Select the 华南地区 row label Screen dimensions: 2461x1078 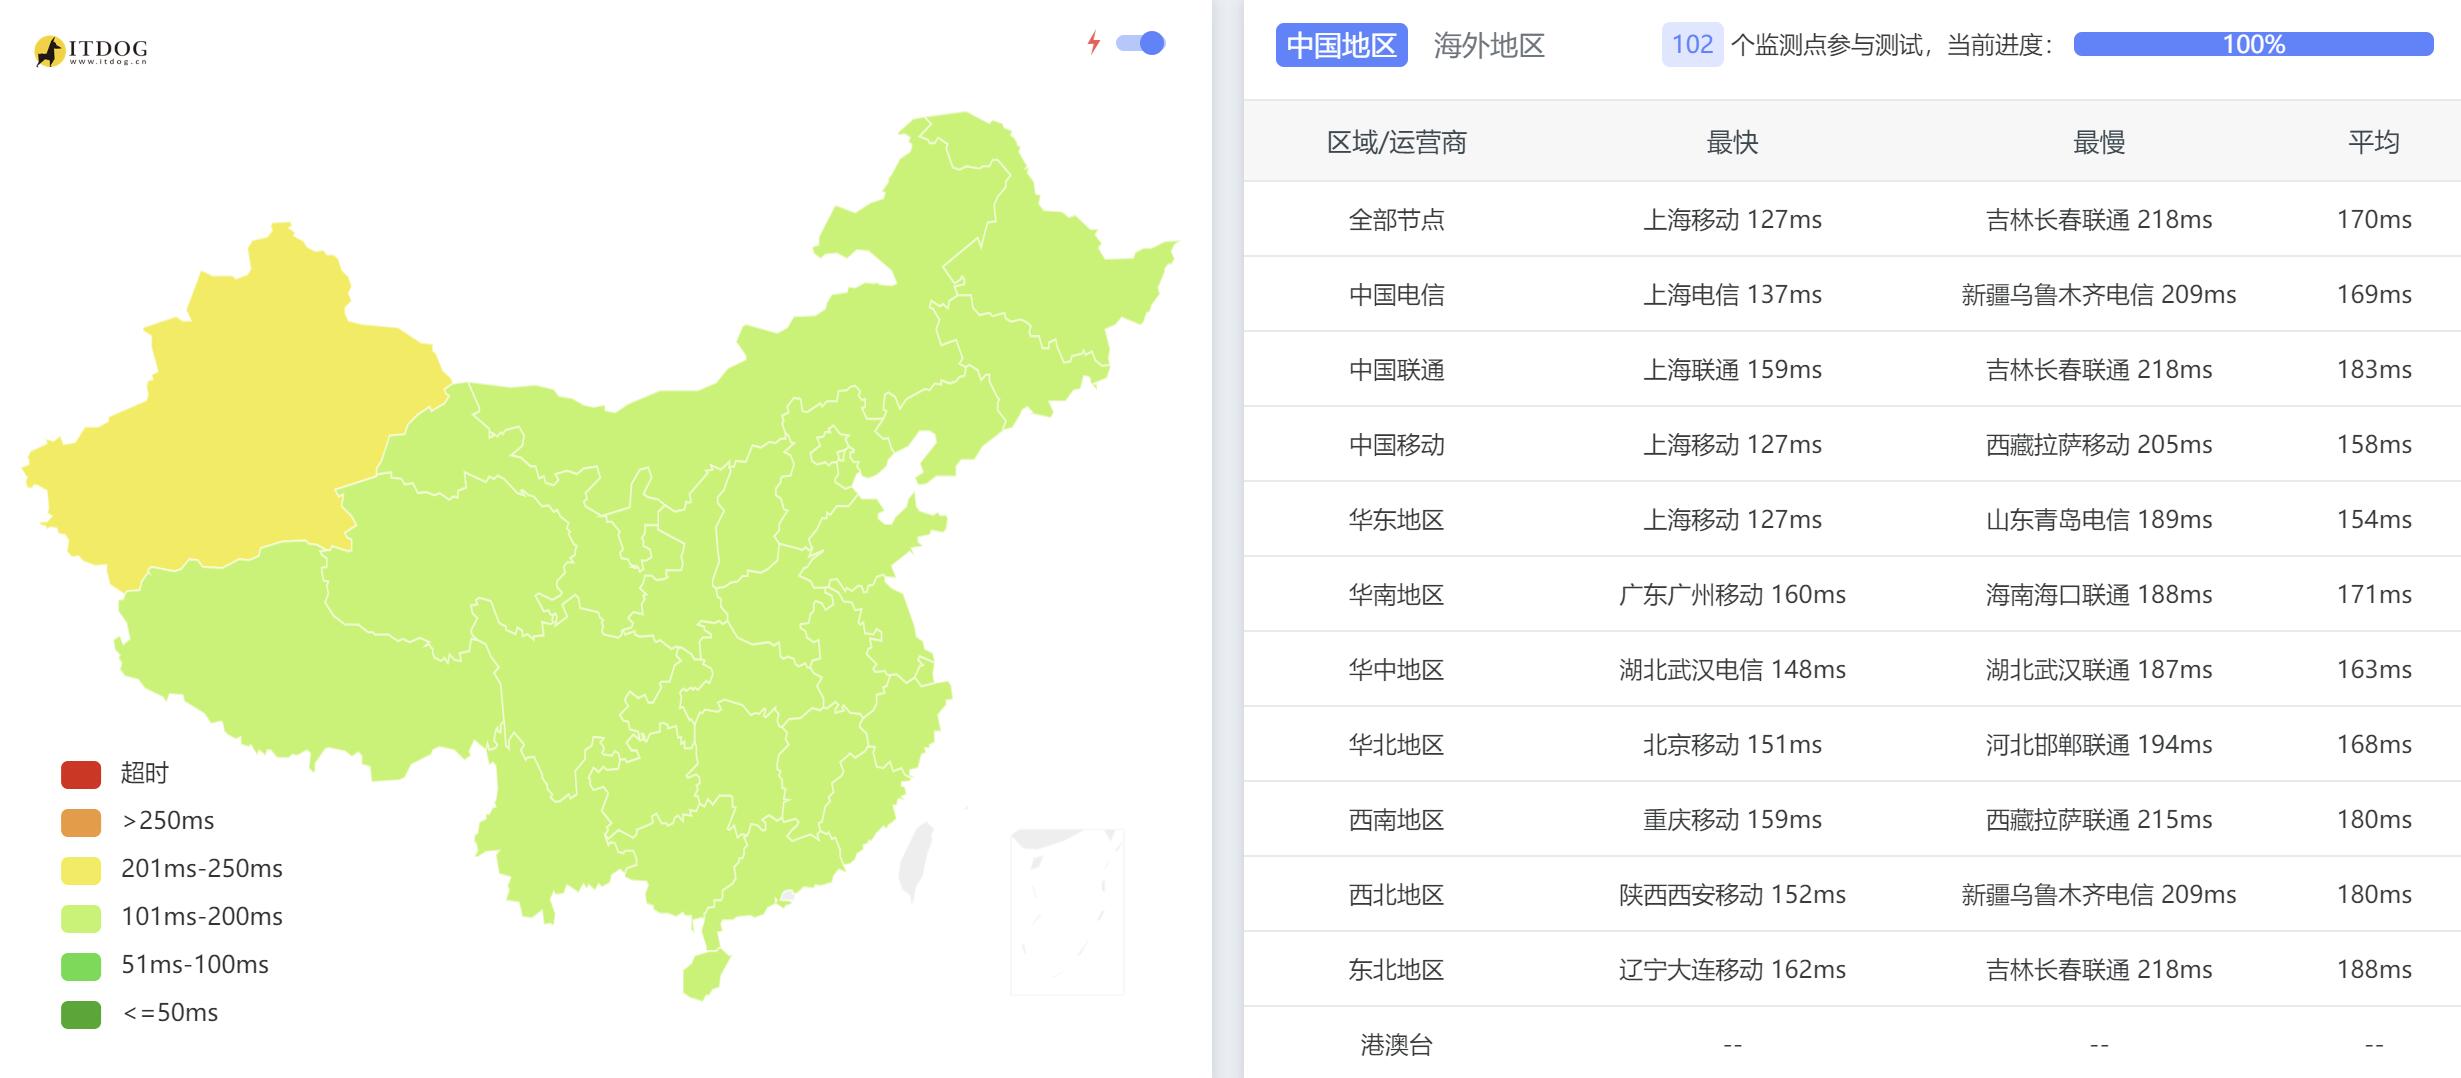tap(1396, 594)
